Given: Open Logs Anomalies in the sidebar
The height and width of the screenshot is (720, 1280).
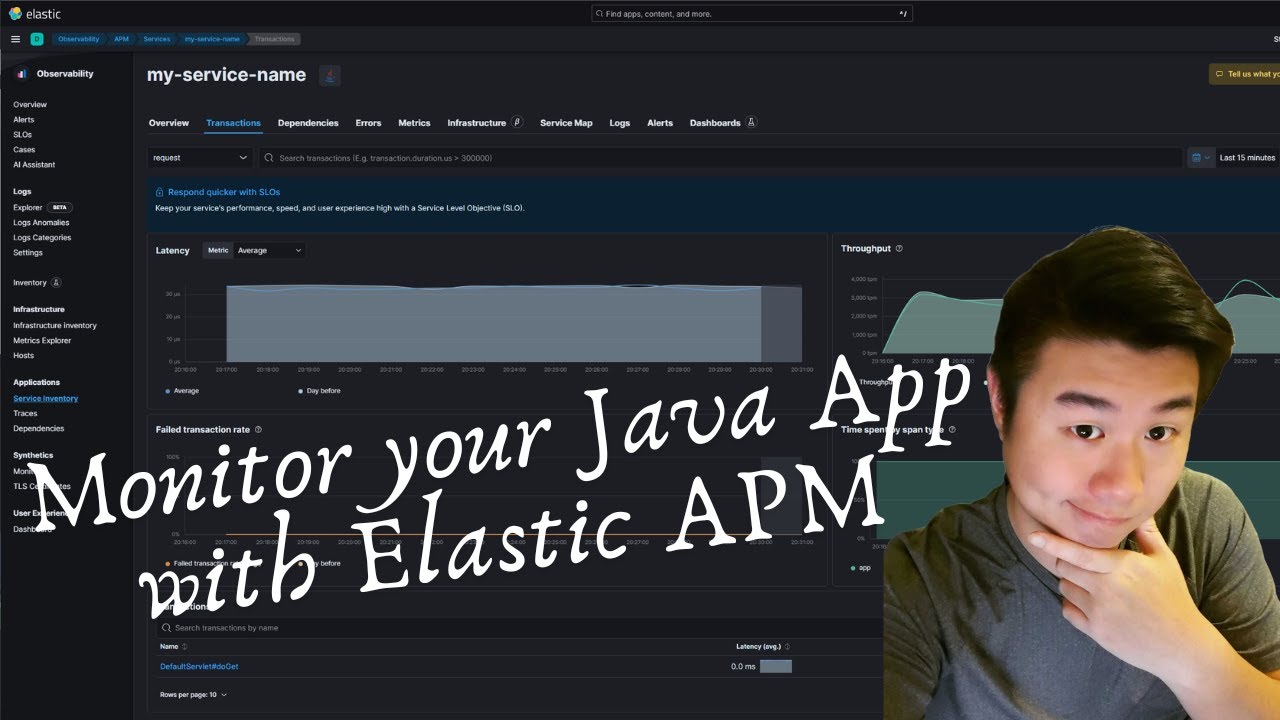Looking at the screenshot, I should click(x=41, y=222).
